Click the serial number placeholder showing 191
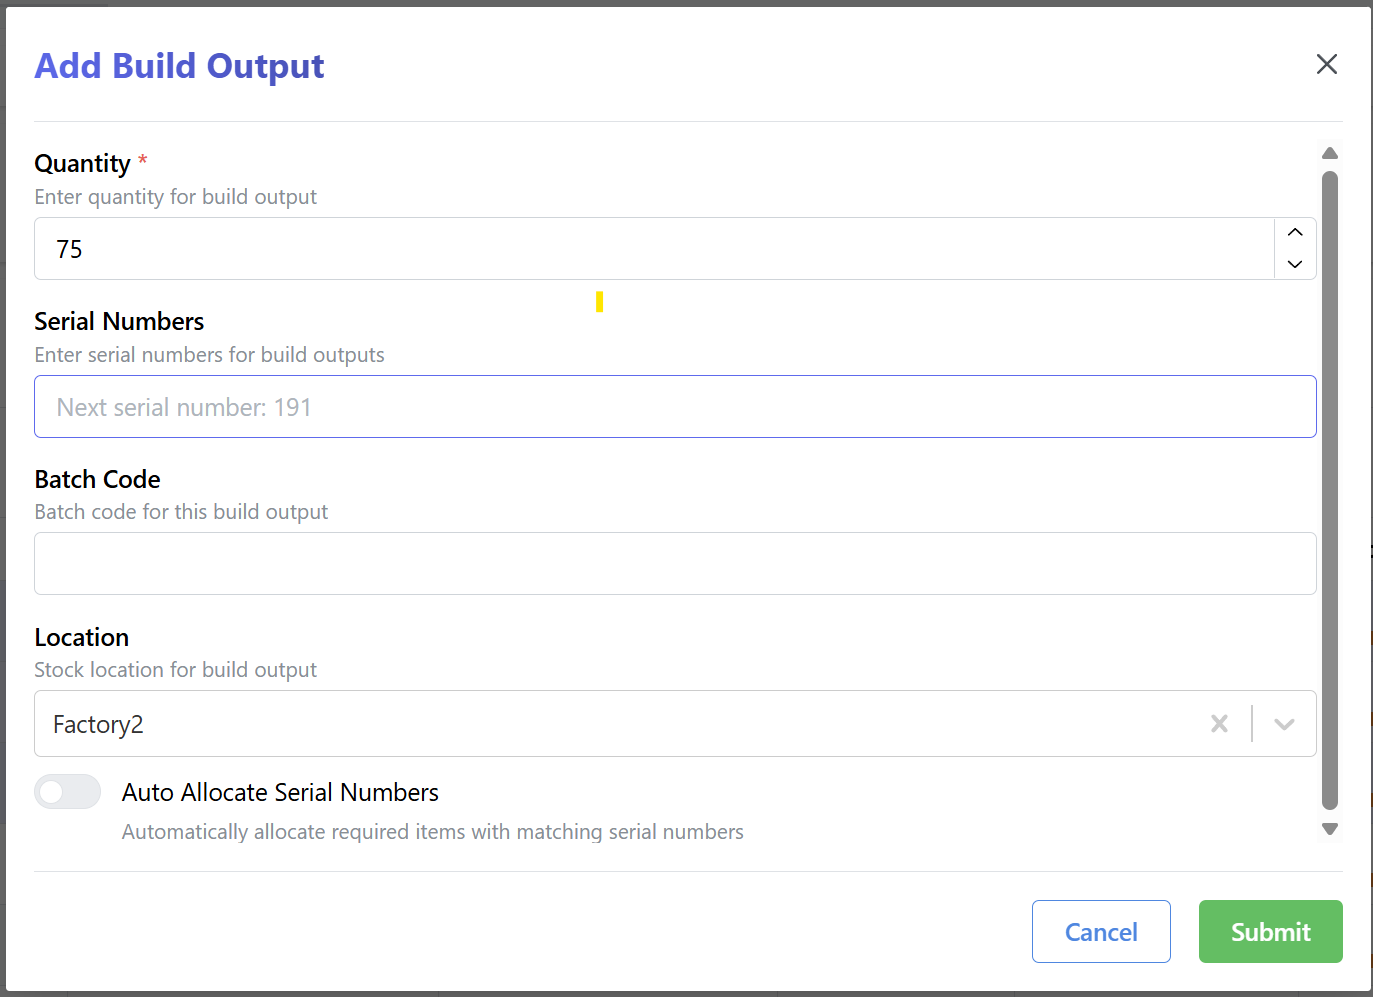1373x997 pixels. coord(184,406)
